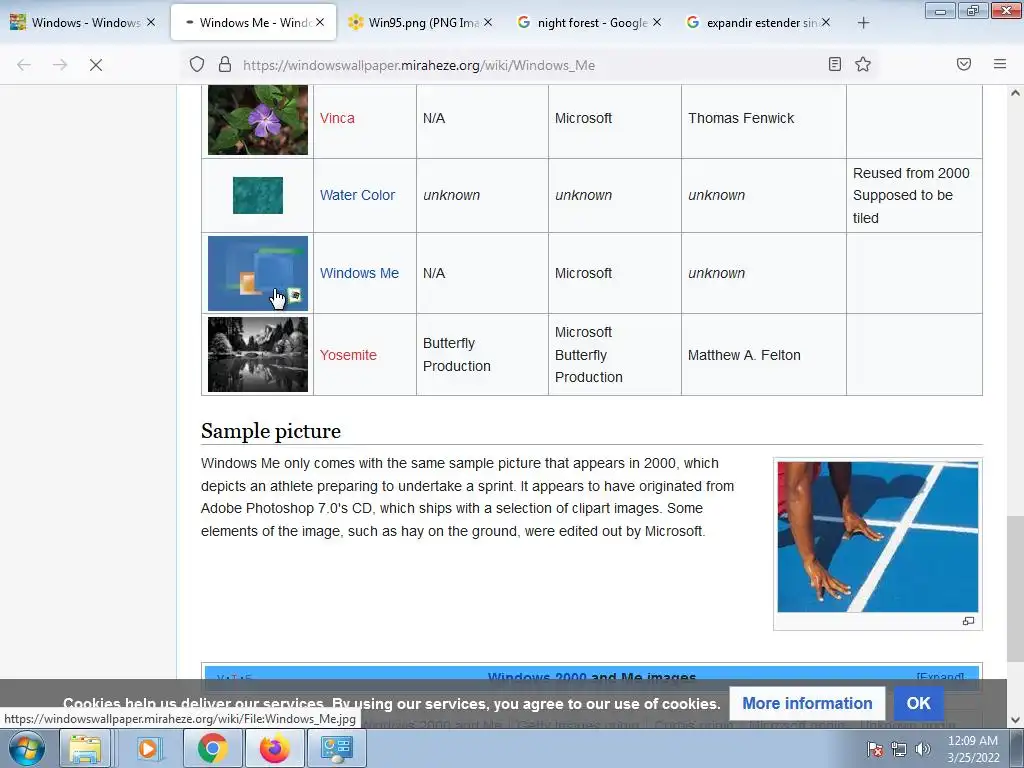Click the Butterfly Production cell in Yosemite row

click(x=482, y=355)
